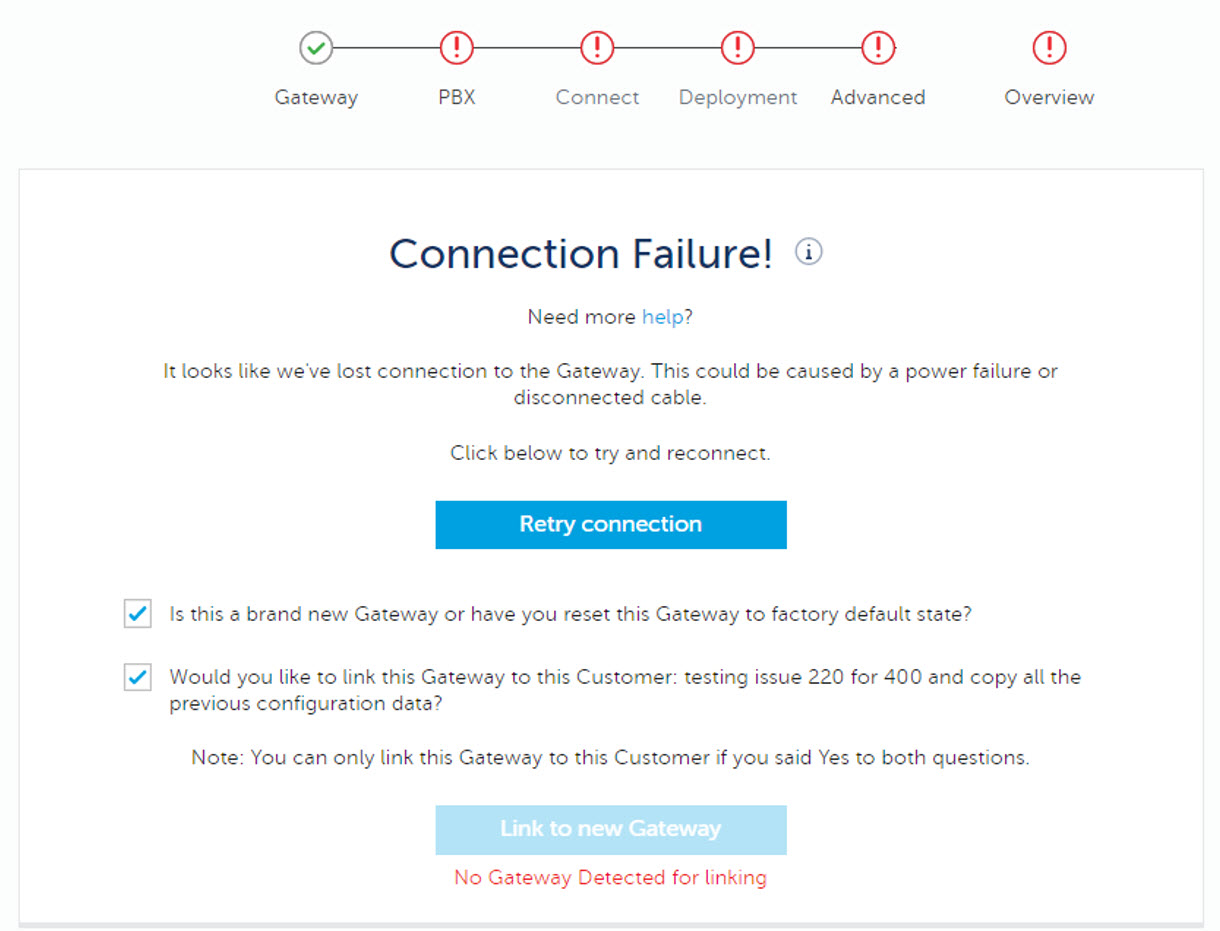Click the PBX step error icon
The width and height of the screenshot is (1220, 931).
pos(457,47)
